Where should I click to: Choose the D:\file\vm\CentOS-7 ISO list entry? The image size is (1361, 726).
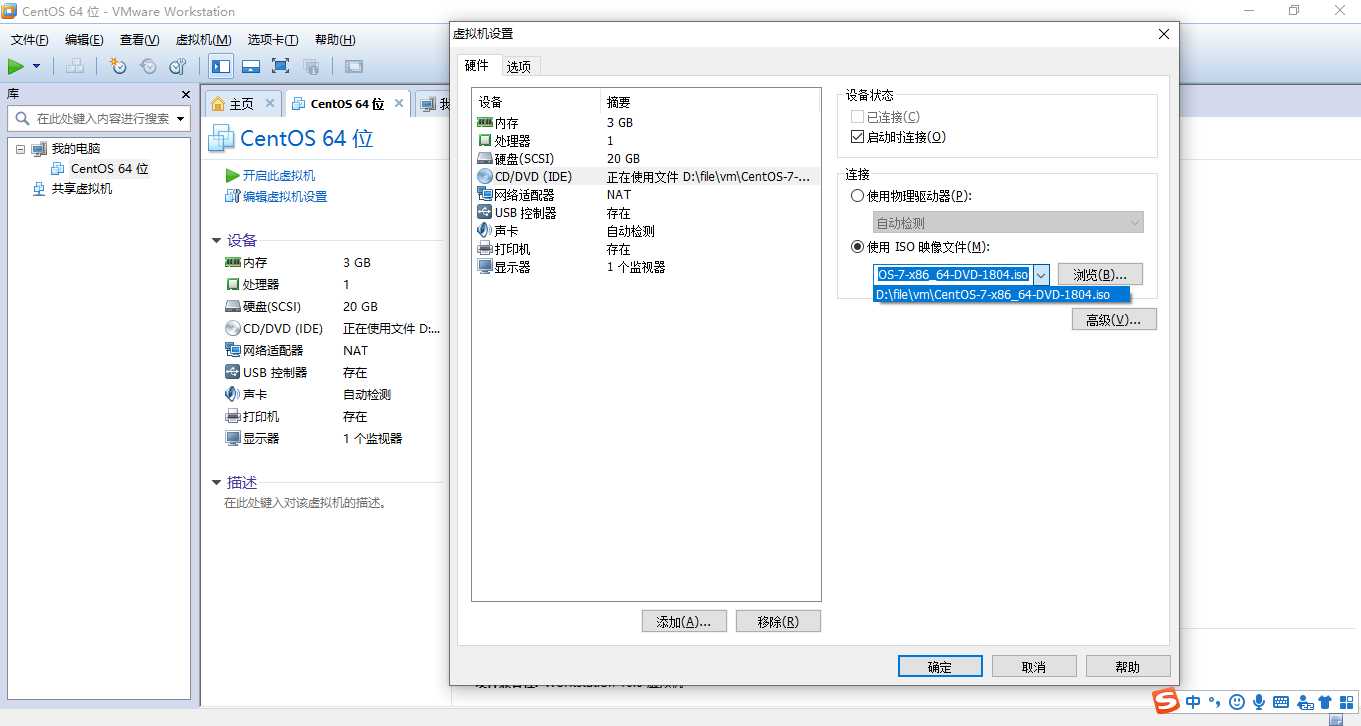click(x=1001, y=295)
